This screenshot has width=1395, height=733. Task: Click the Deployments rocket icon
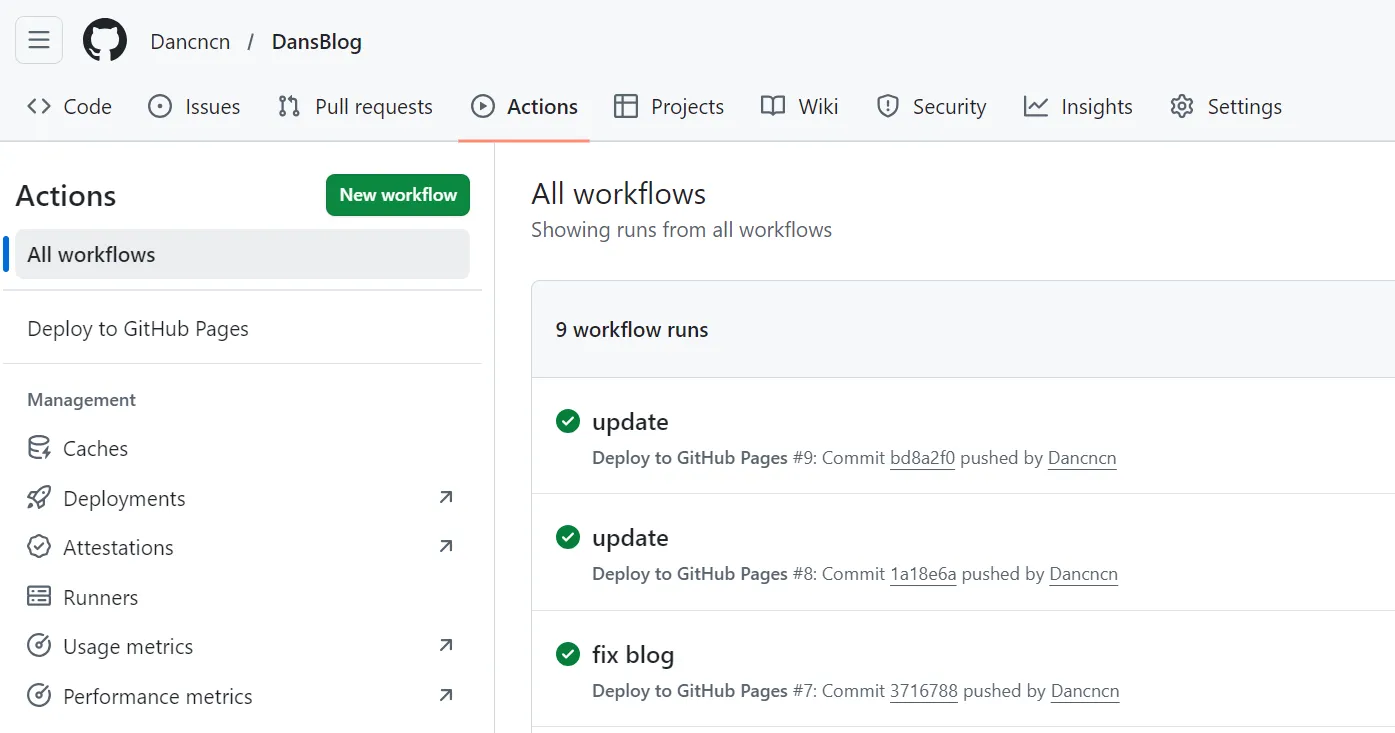pos(39,498)
